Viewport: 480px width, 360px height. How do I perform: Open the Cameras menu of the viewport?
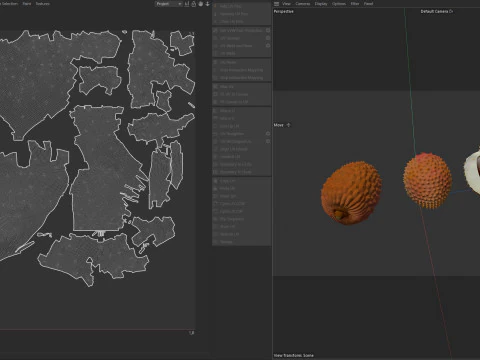[303, 4]
